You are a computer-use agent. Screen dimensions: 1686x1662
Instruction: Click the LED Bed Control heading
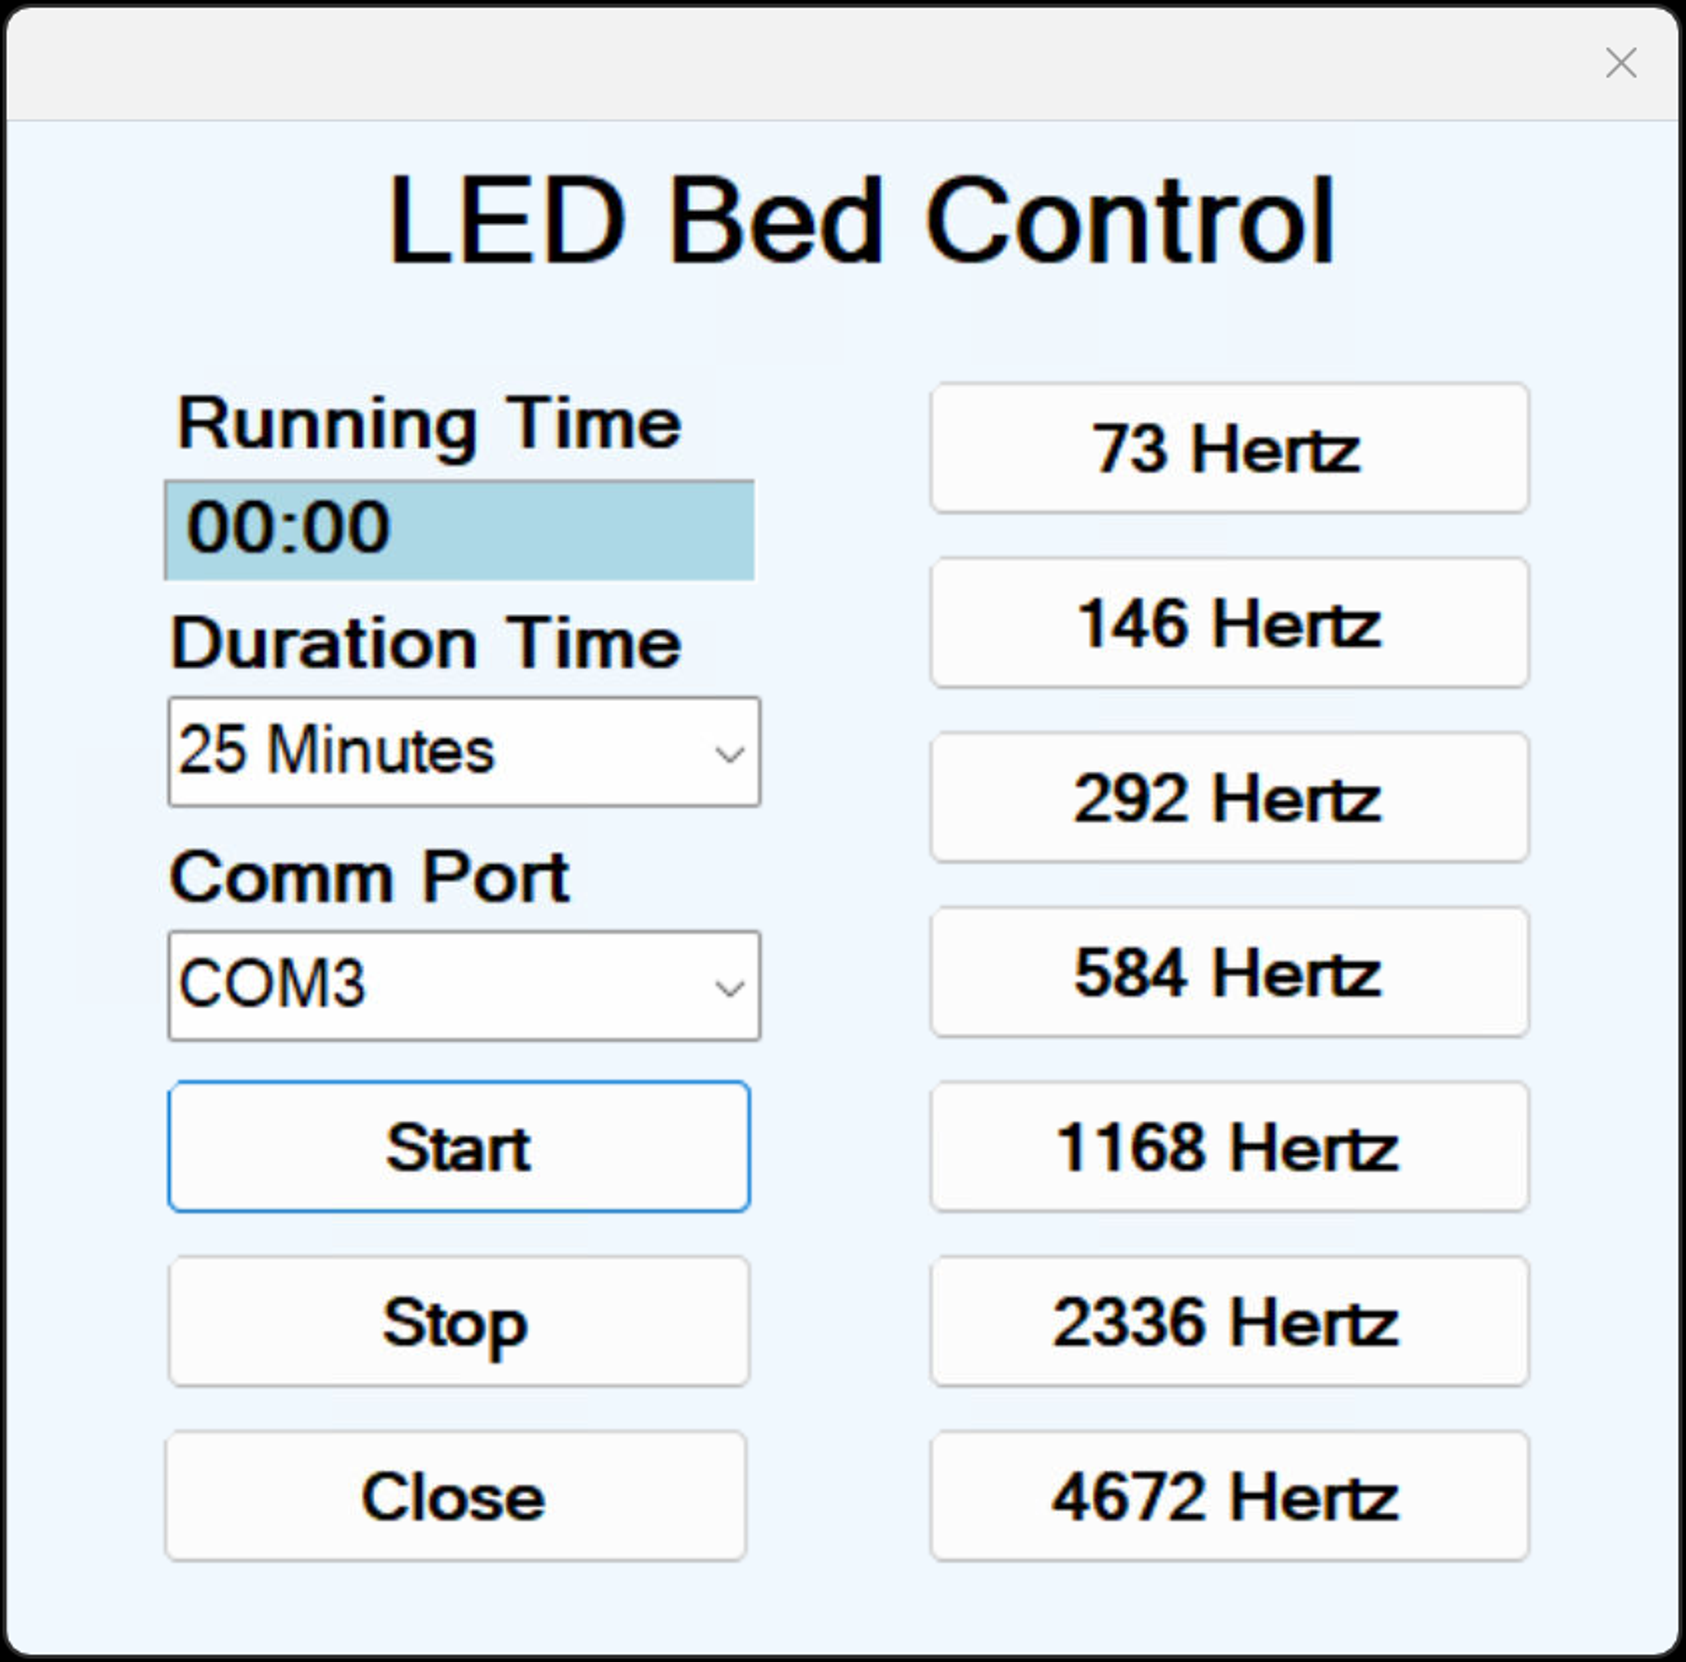tap(860, 221)
